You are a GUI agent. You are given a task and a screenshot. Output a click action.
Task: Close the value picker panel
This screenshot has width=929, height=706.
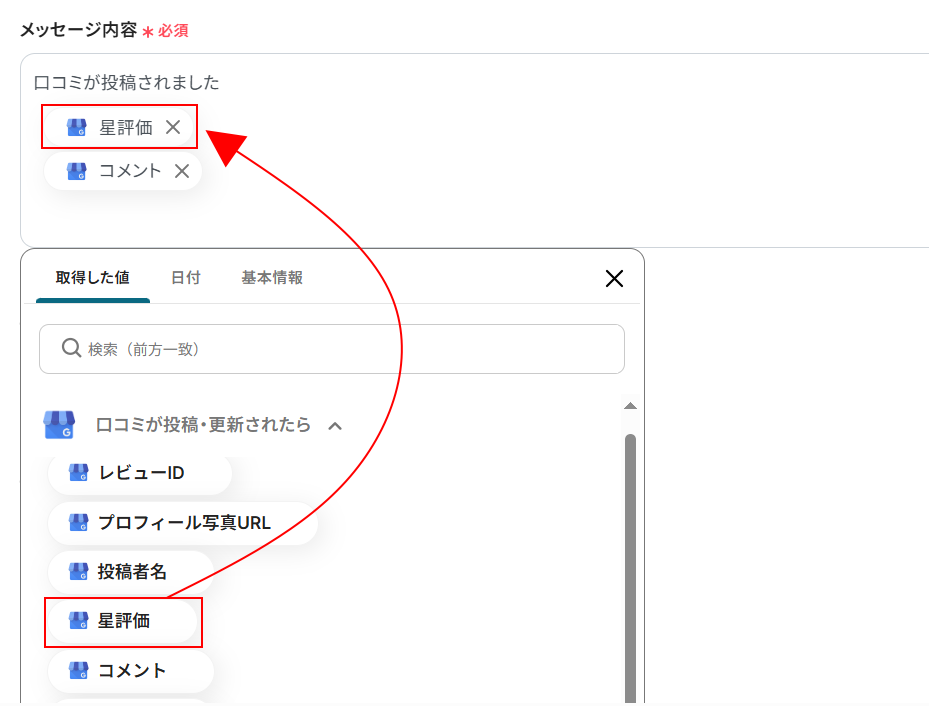[614, 278]
